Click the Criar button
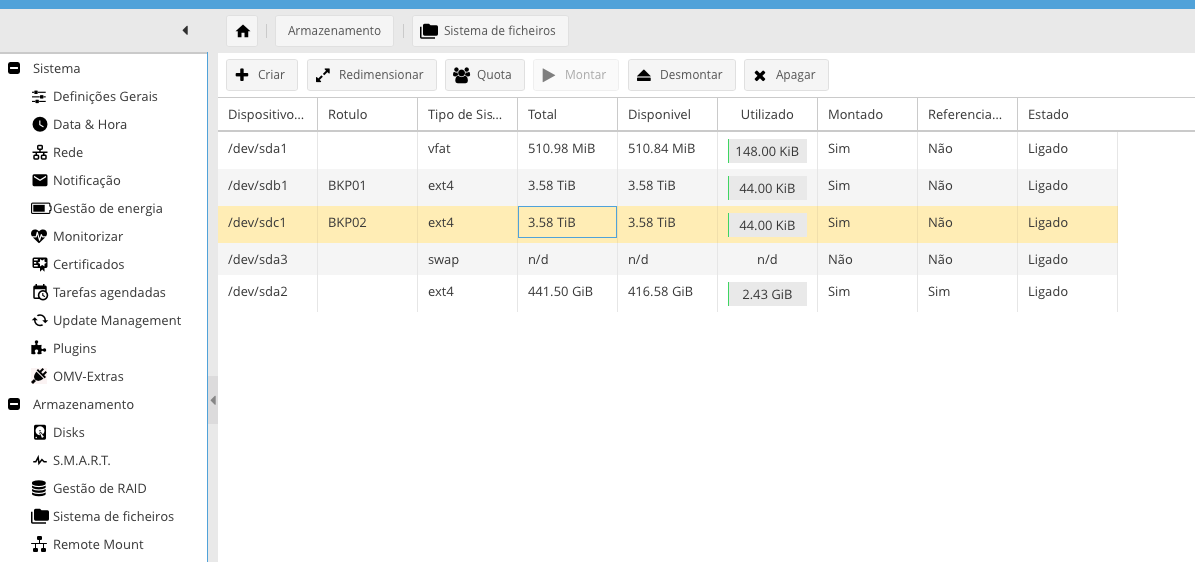1195x562 pixels. point(261,75)
